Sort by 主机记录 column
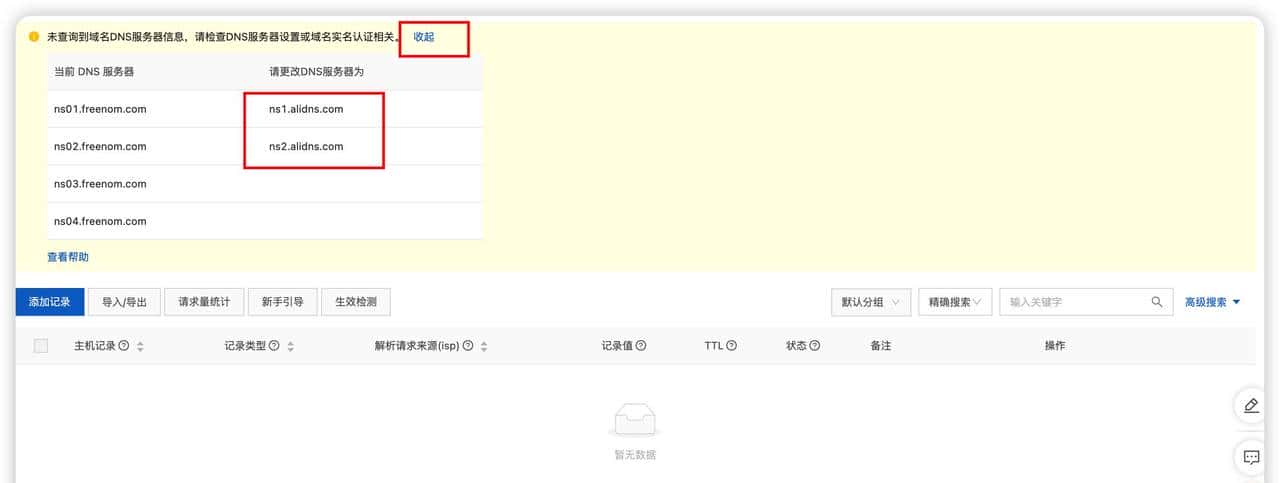 click(140, 346)
